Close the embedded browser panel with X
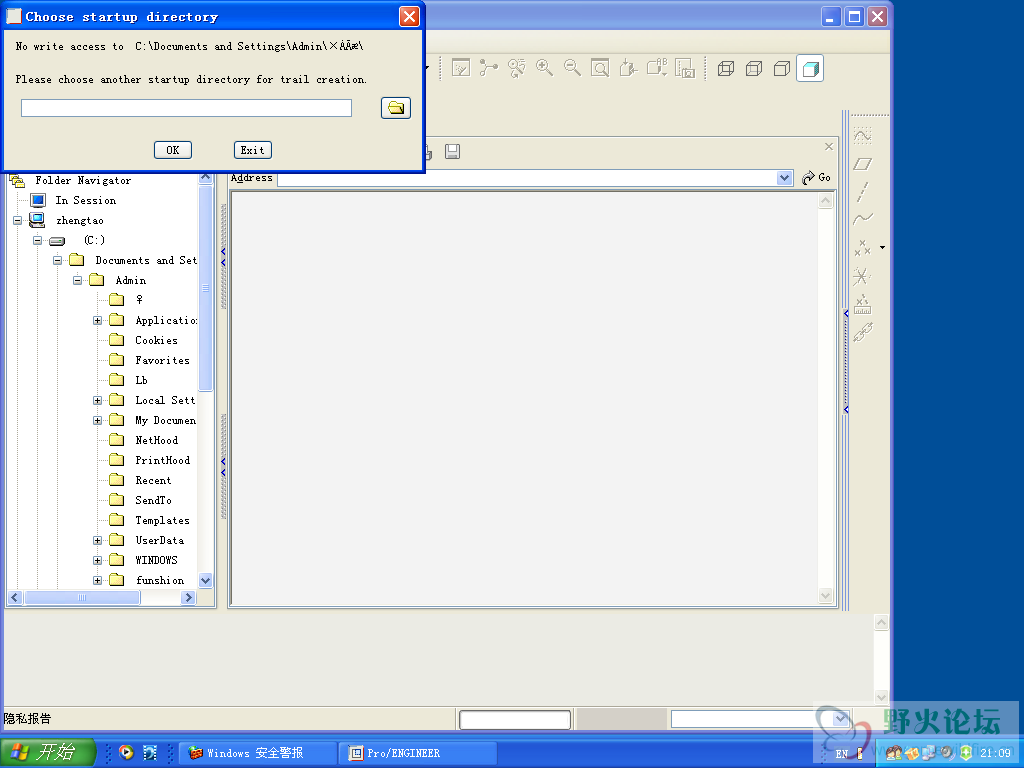 coord(829,147)
